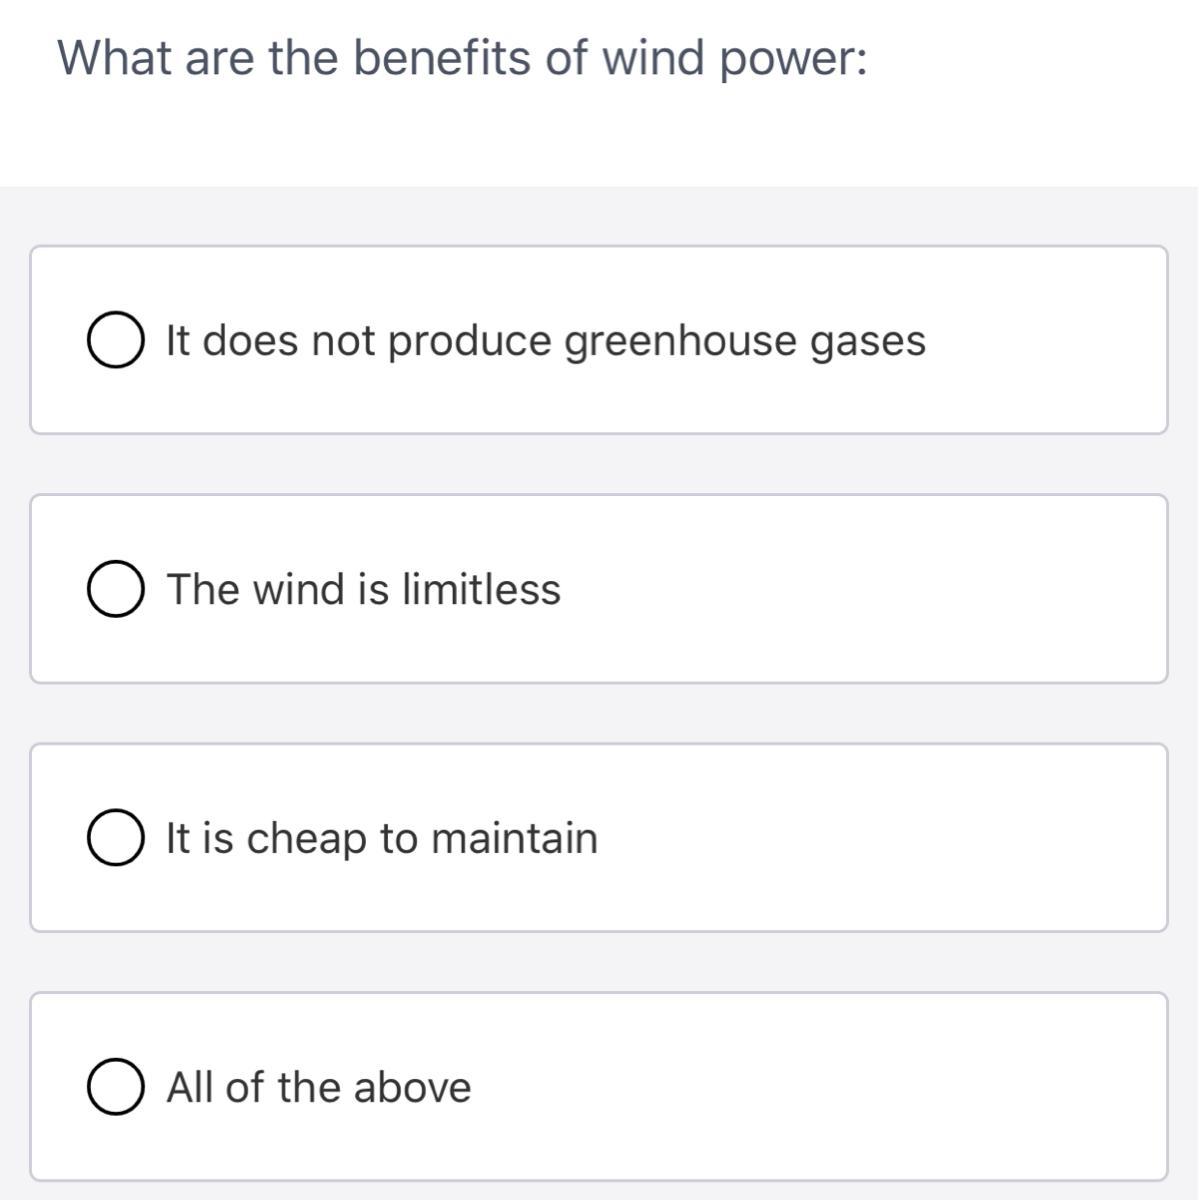The height and width of the screenshot is (1200, 1199).
Task: Tap the word 'maintain' in the third option
Action: [514, 838]
